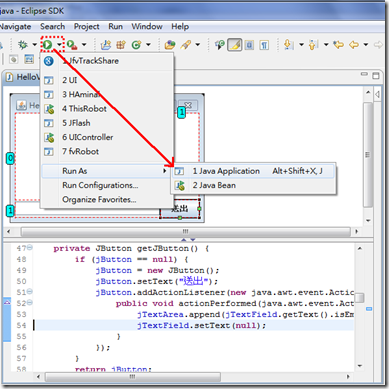Image resolution: width=389 pixels, height=389 pixels.
Task: Show the palette using the arrow right of the design canvas
Action: coord(377,94)
